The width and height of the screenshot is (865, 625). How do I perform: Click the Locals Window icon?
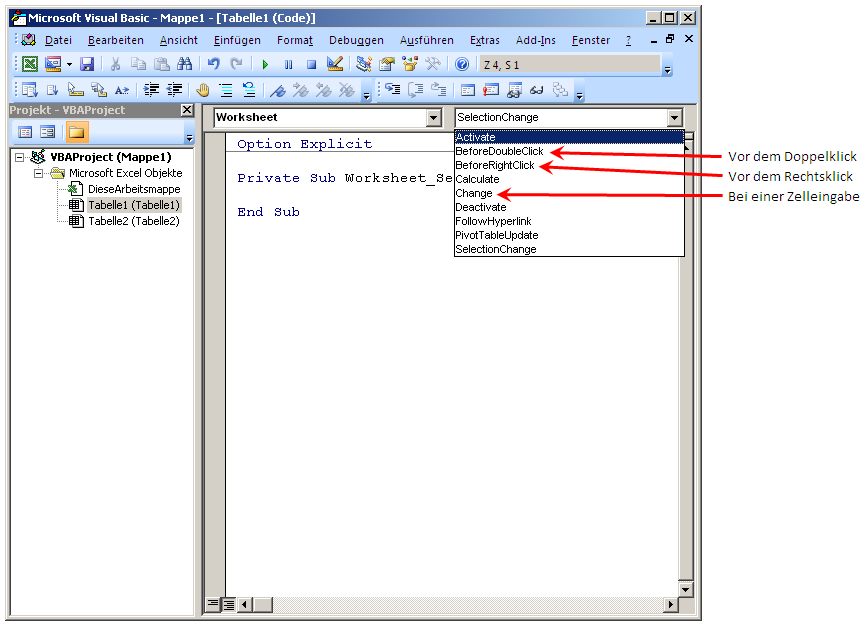coord(468,90)
